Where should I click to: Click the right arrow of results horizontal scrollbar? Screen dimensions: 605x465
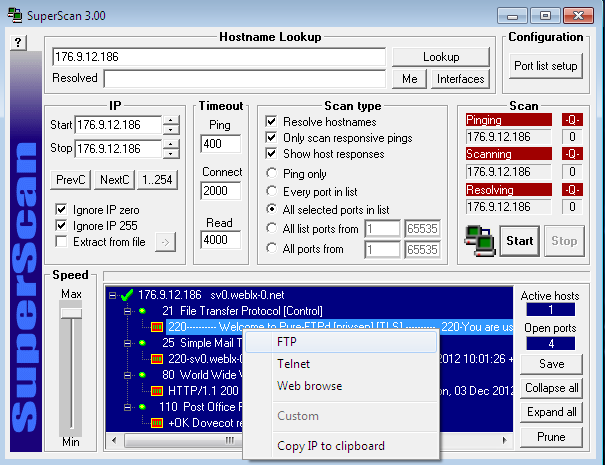click(x=504, y=440)
